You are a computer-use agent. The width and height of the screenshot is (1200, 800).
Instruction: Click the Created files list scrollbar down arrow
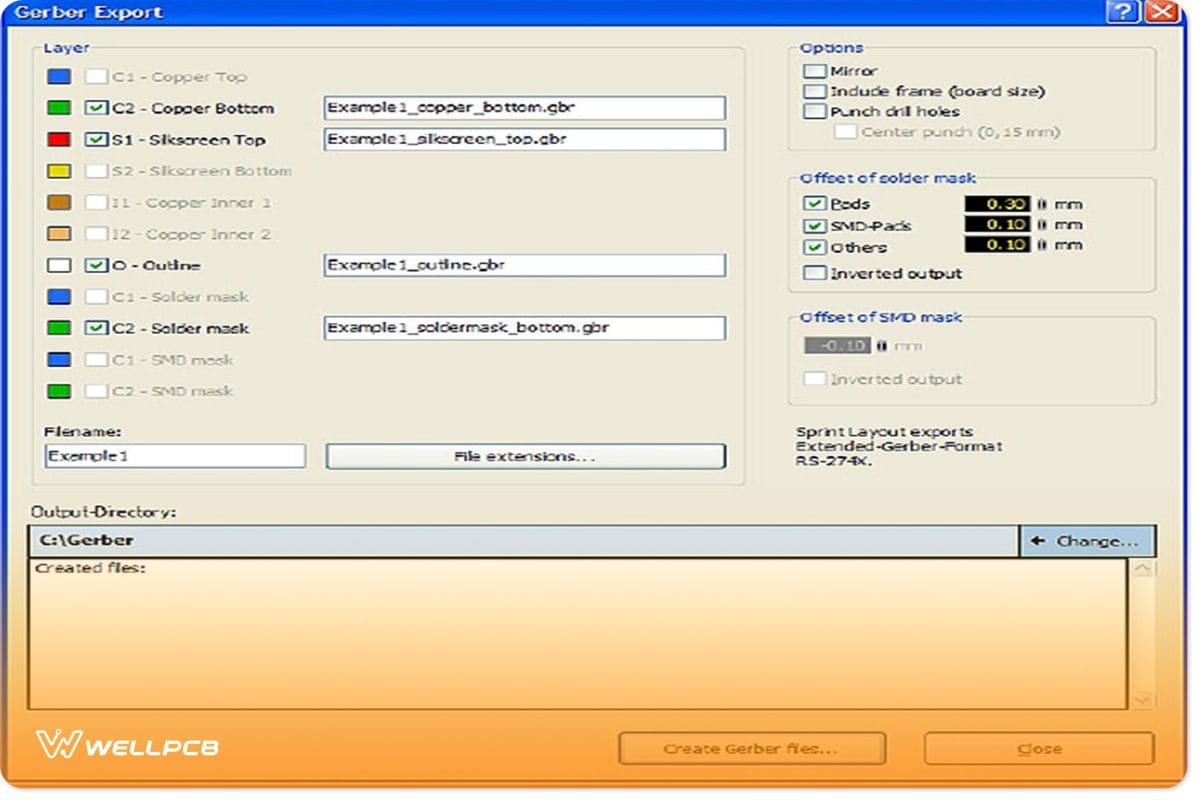(1142, 700)
